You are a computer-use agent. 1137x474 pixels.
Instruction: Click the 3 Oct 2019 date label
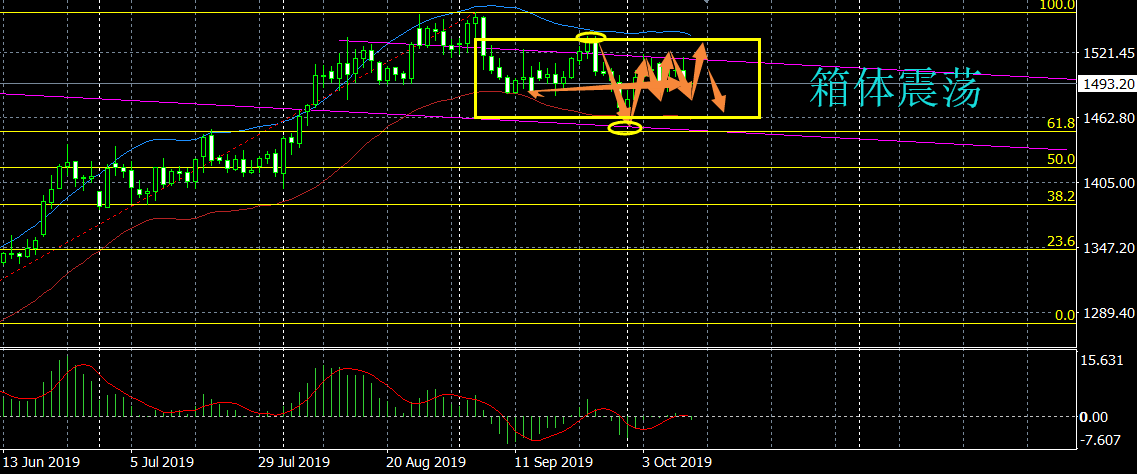[x=678, y=462]
